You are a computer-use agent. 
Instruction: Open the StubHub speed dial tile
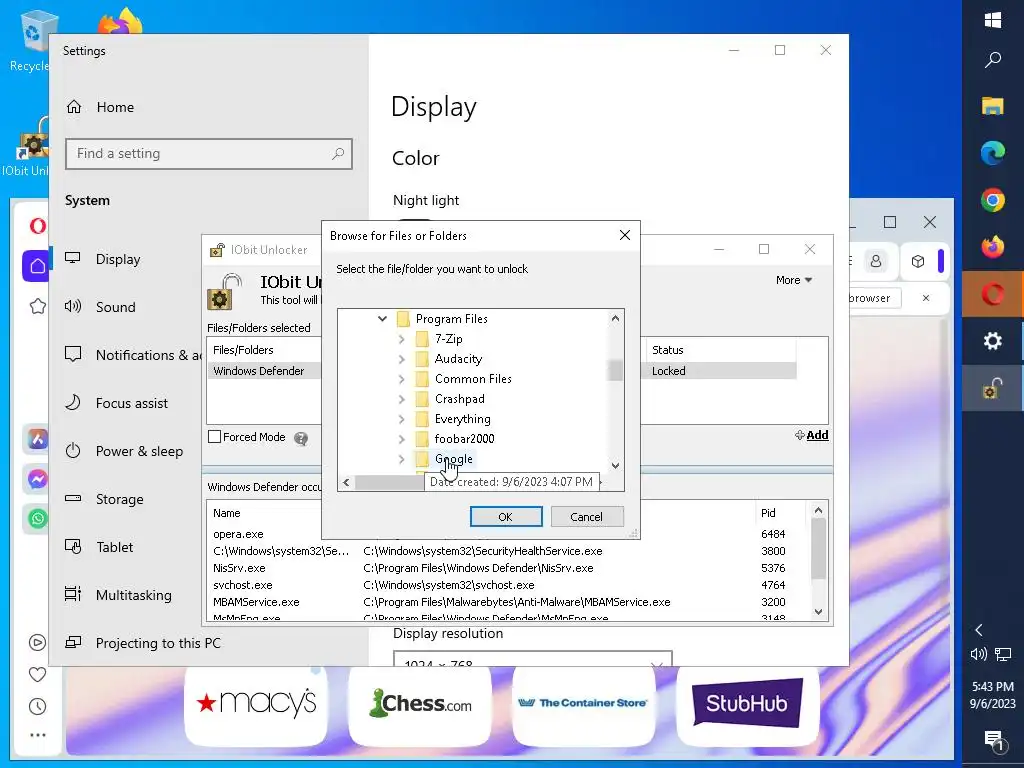747,704
